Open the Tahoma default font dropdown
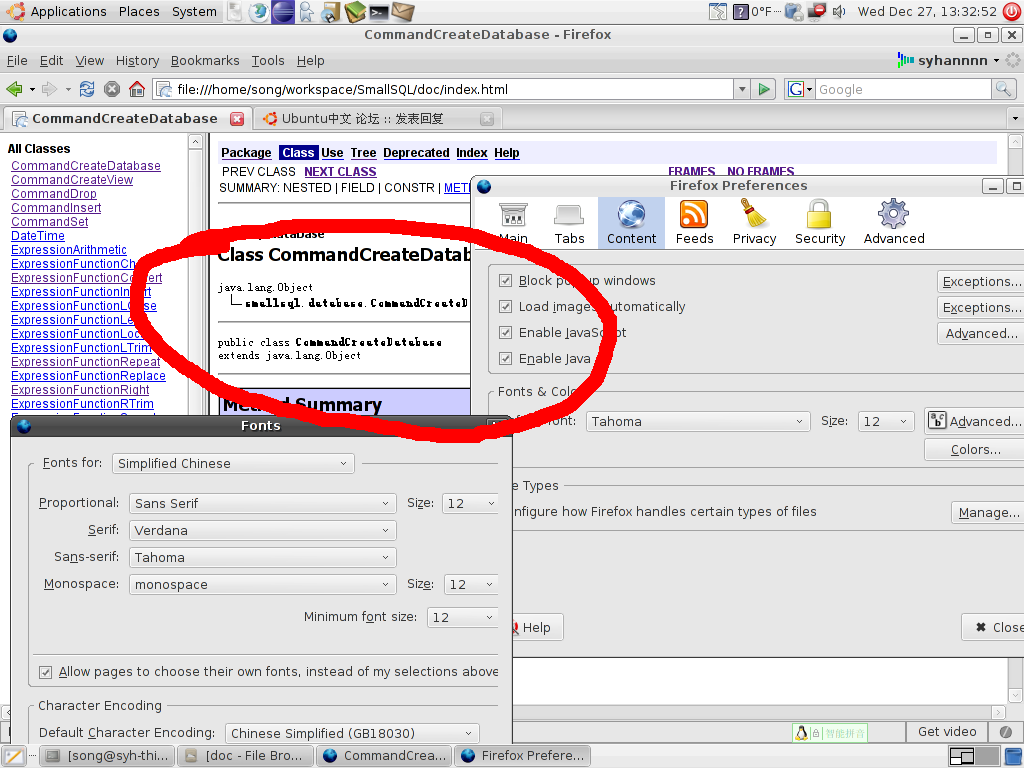 point(697,422)
